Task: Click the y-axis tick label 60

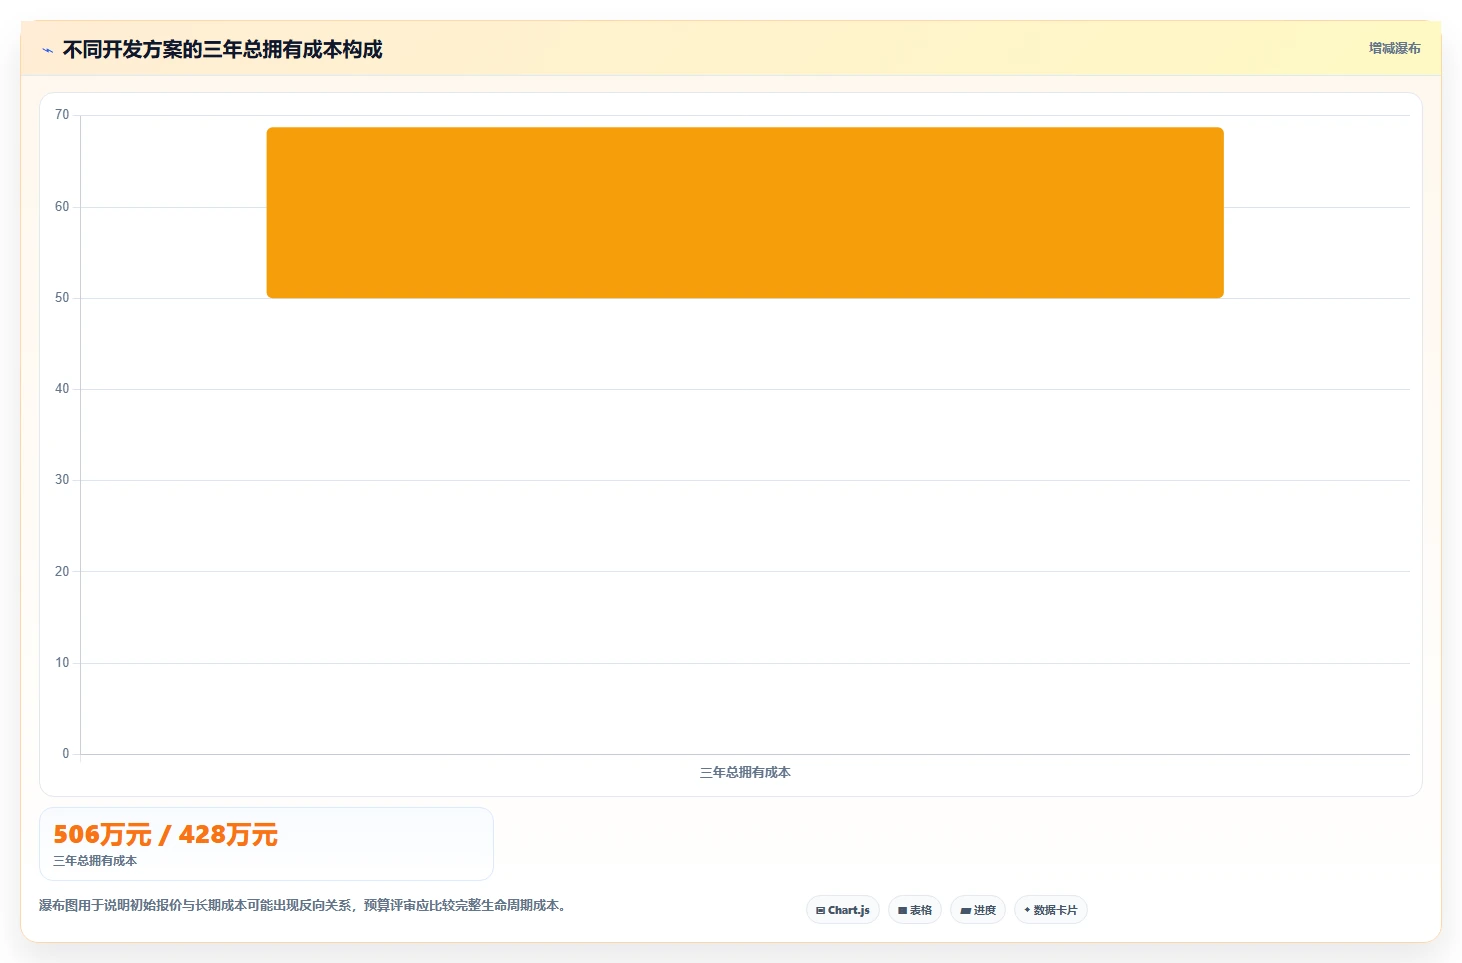Action: pyautogui.click(x=62, y=207)
